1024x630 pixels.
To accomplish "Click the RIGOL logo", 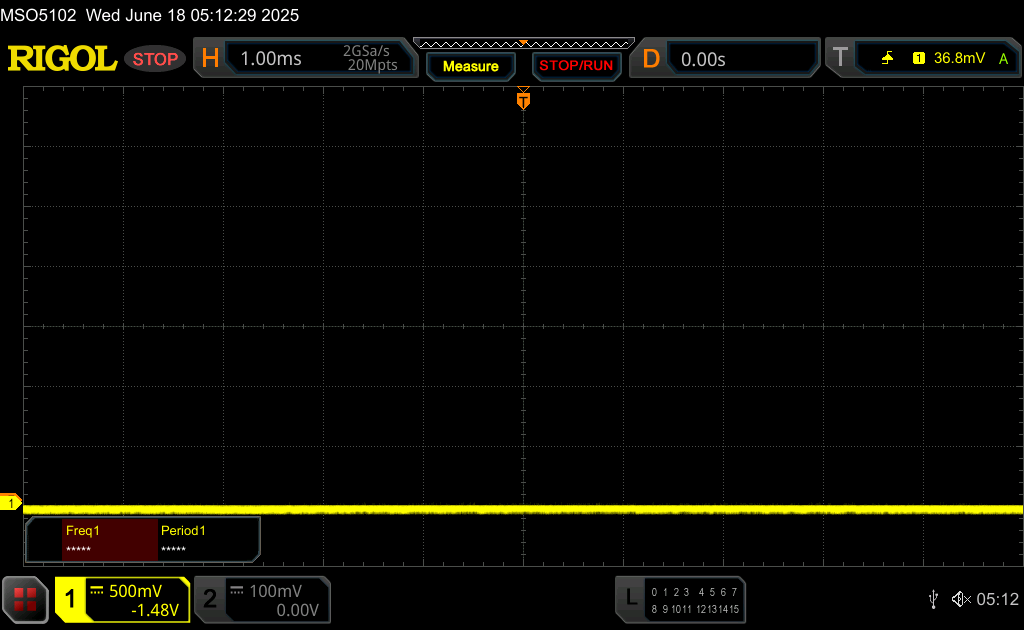I will [x=62, y=59].
